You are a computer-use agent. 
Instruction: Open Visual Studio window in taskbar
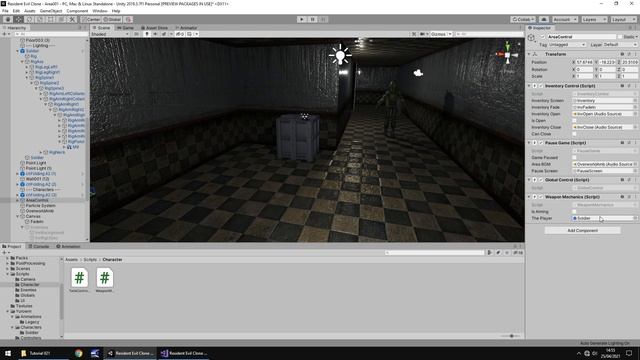(184, 353)
